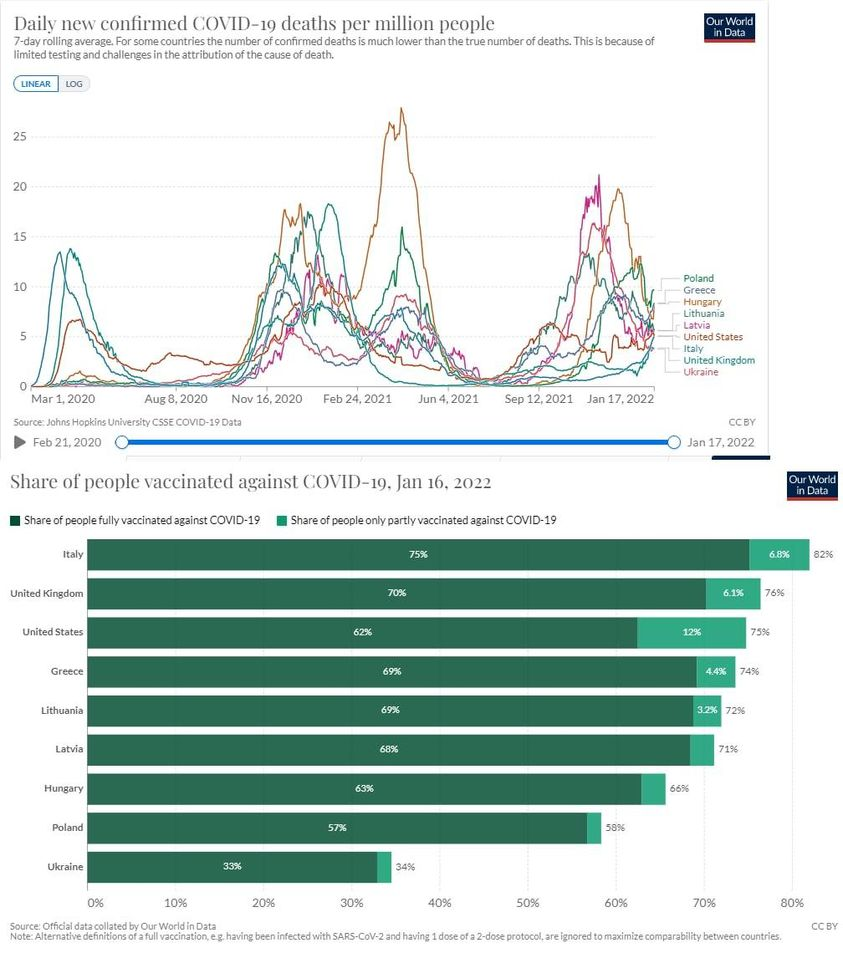
Task: Select the LINEAR scale option
Action: (x=36, y=84)
